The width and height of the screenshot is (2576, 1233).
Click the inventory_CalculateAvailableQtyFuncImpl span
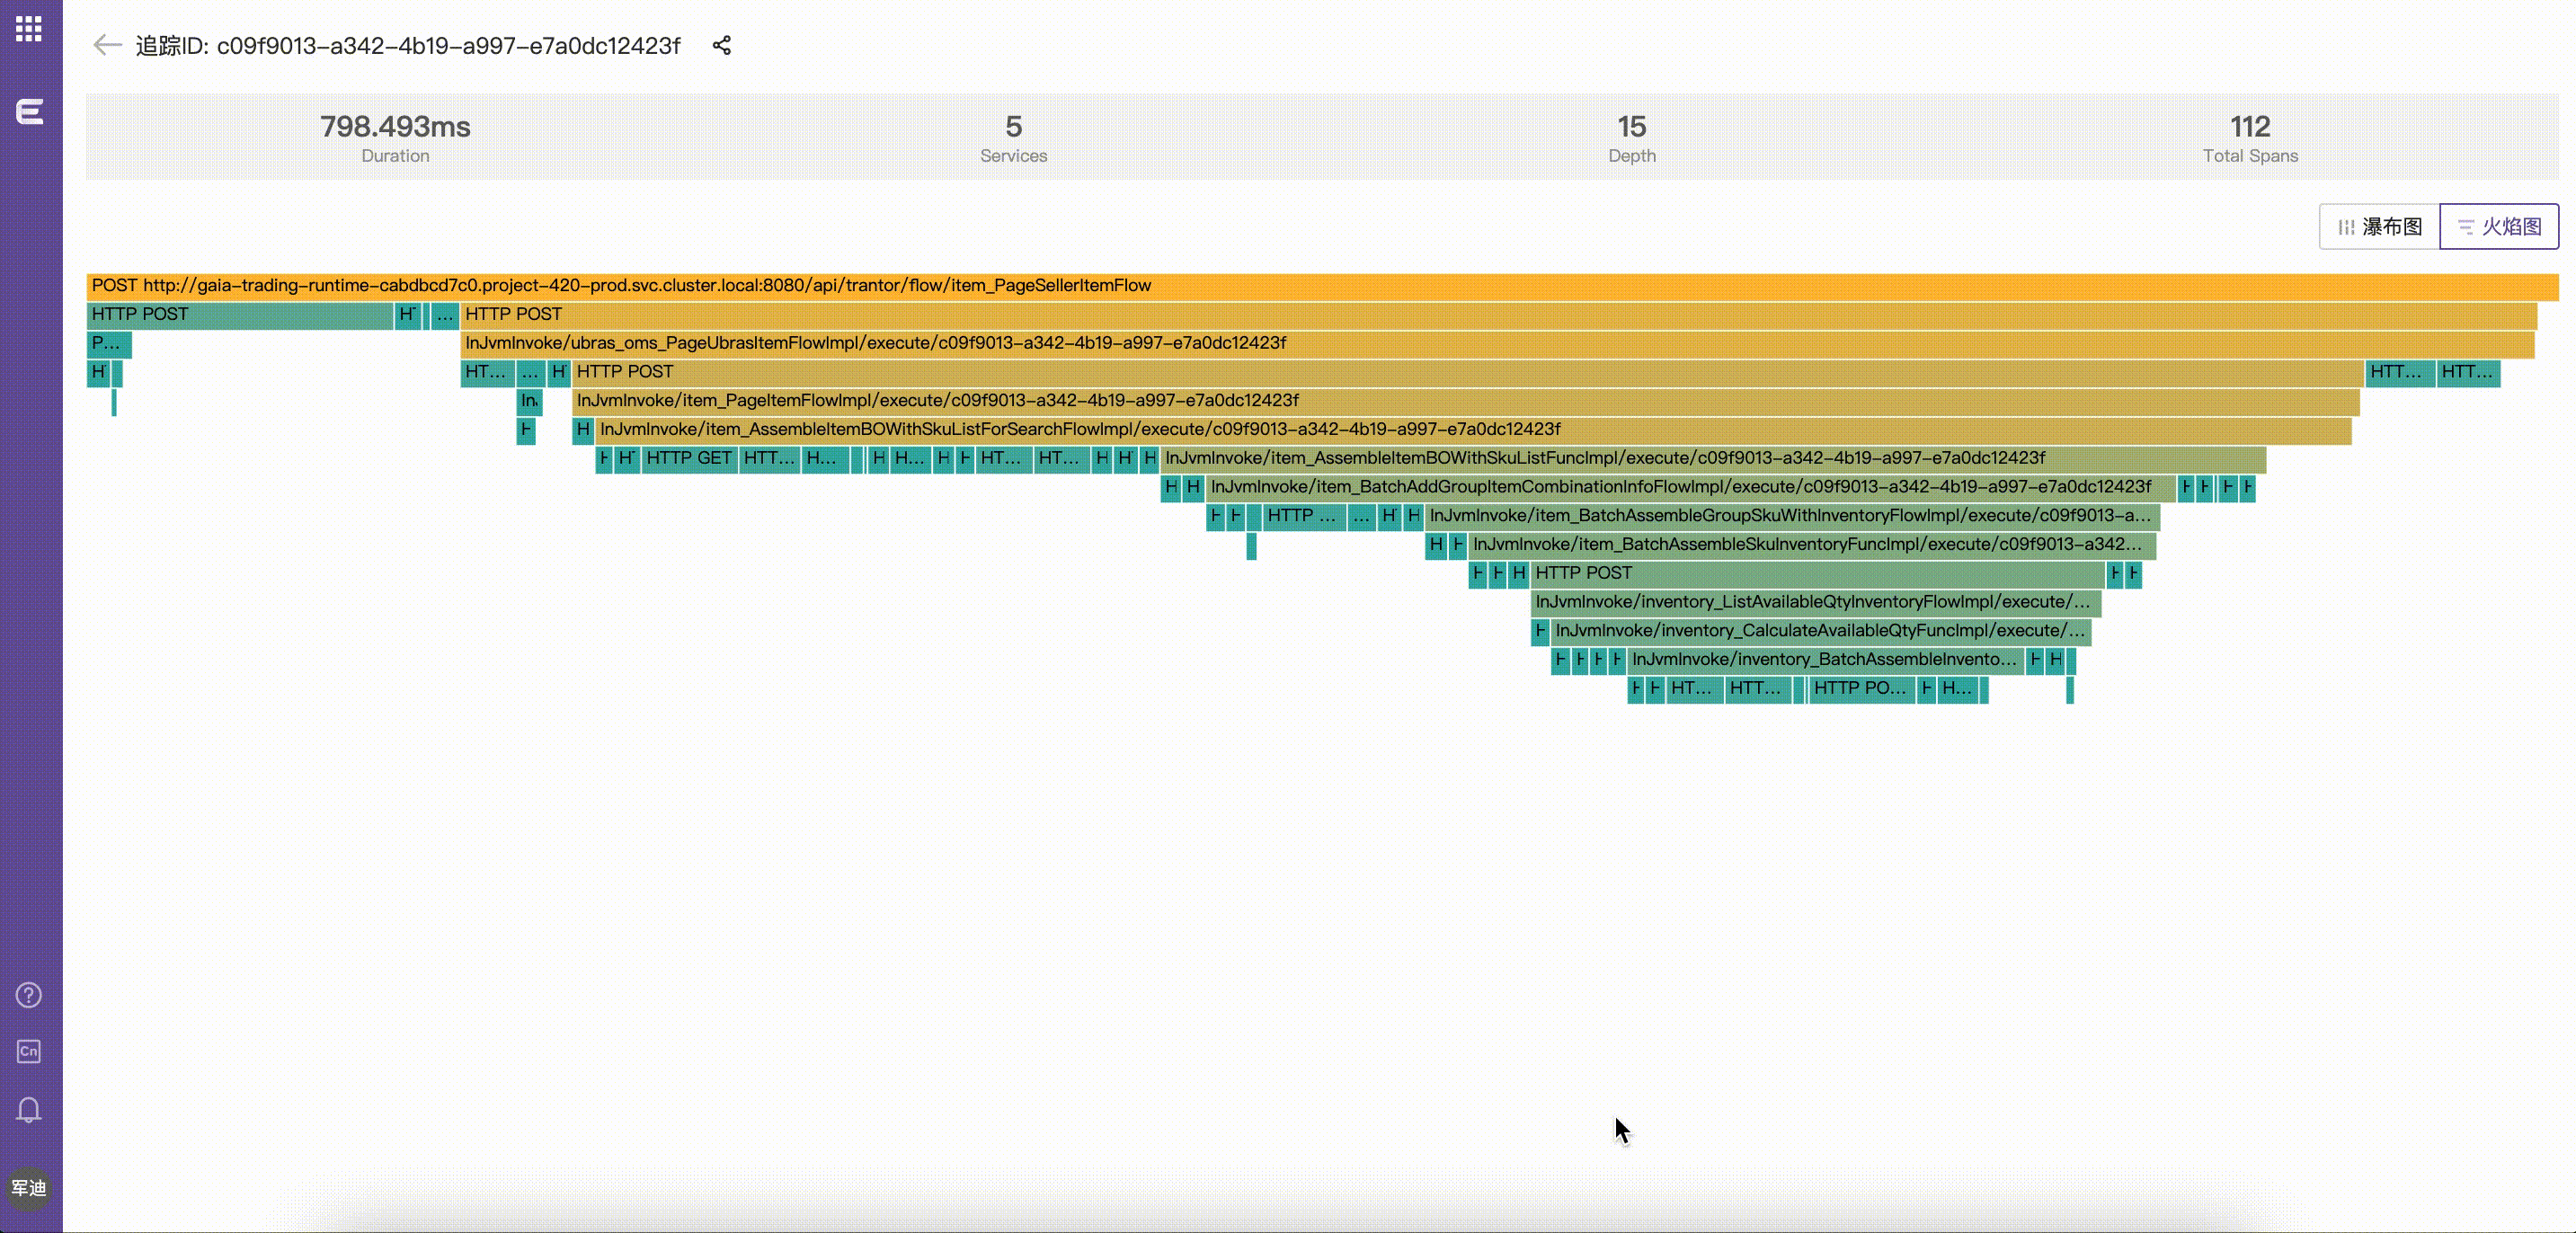click(1818, 631)
